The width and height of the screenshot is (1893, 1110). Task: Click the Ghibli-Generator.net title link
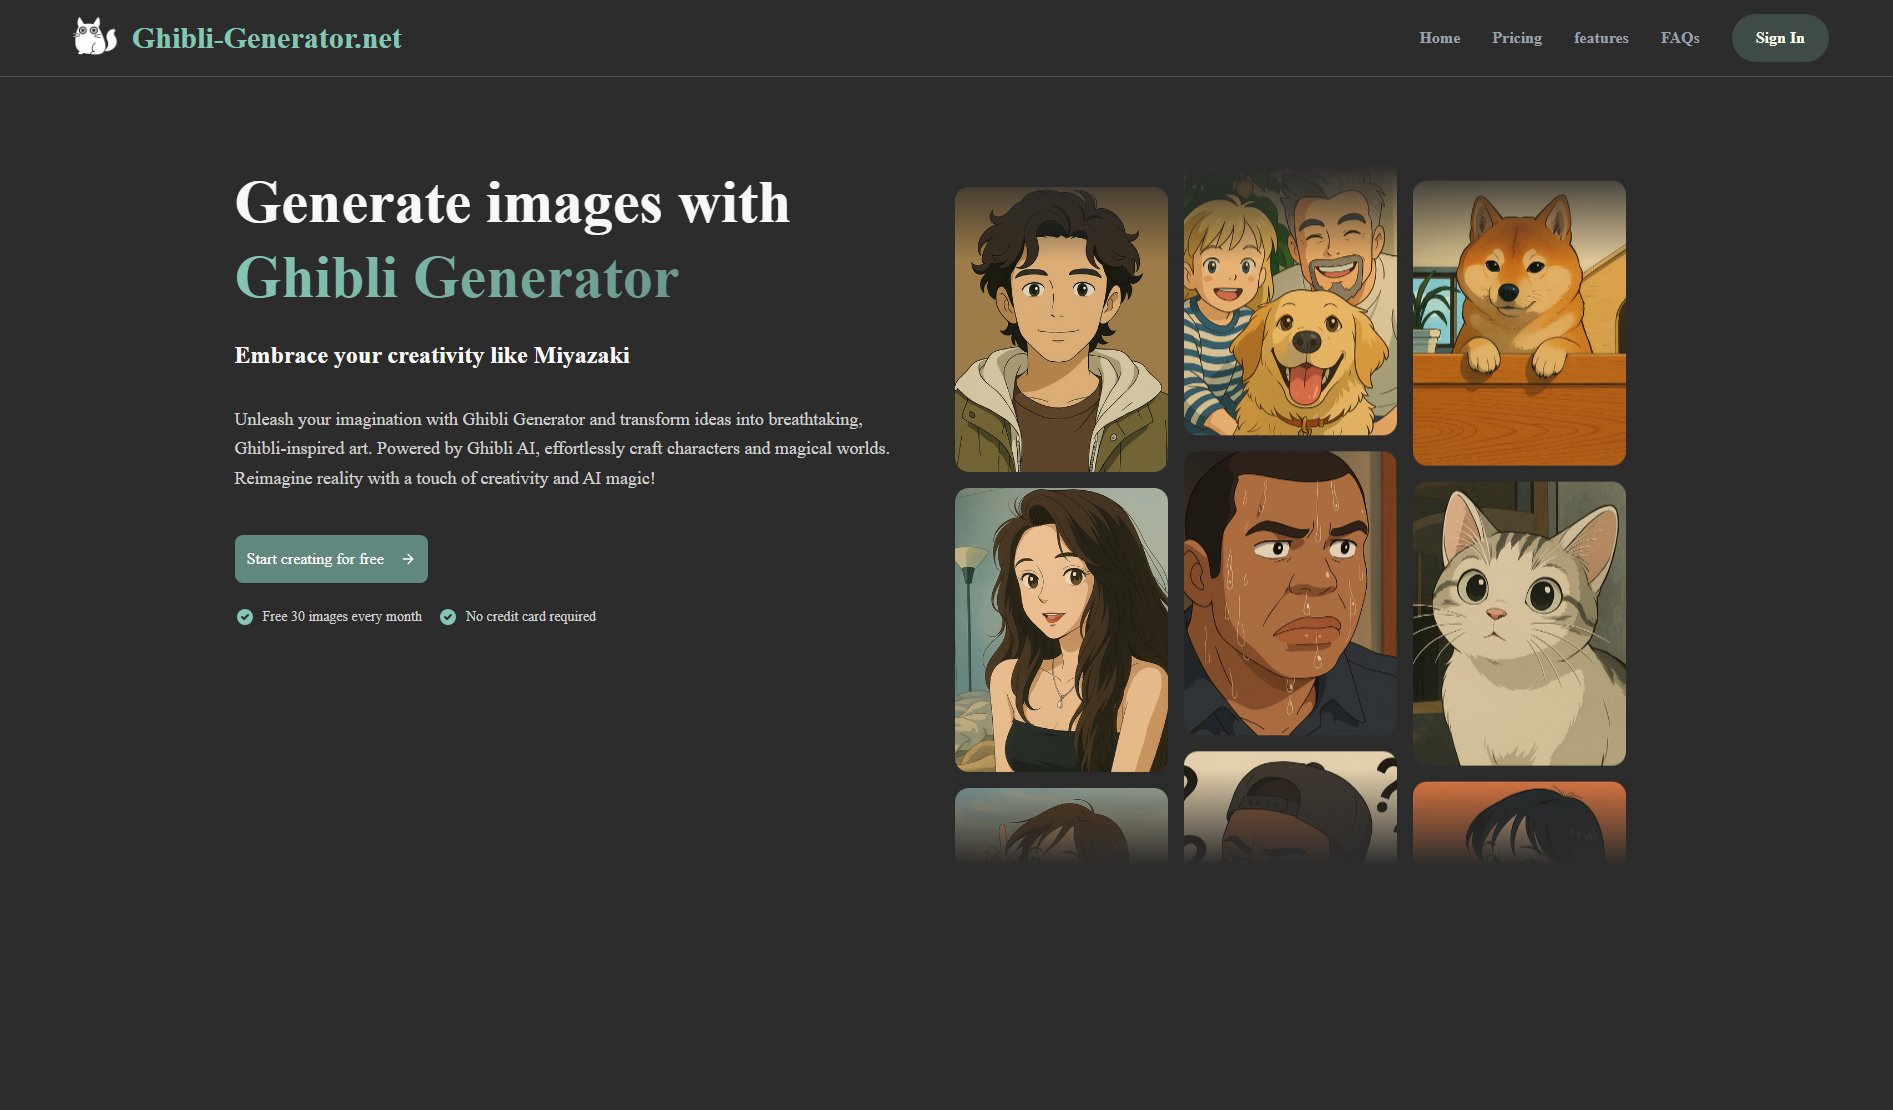(268, 39)
